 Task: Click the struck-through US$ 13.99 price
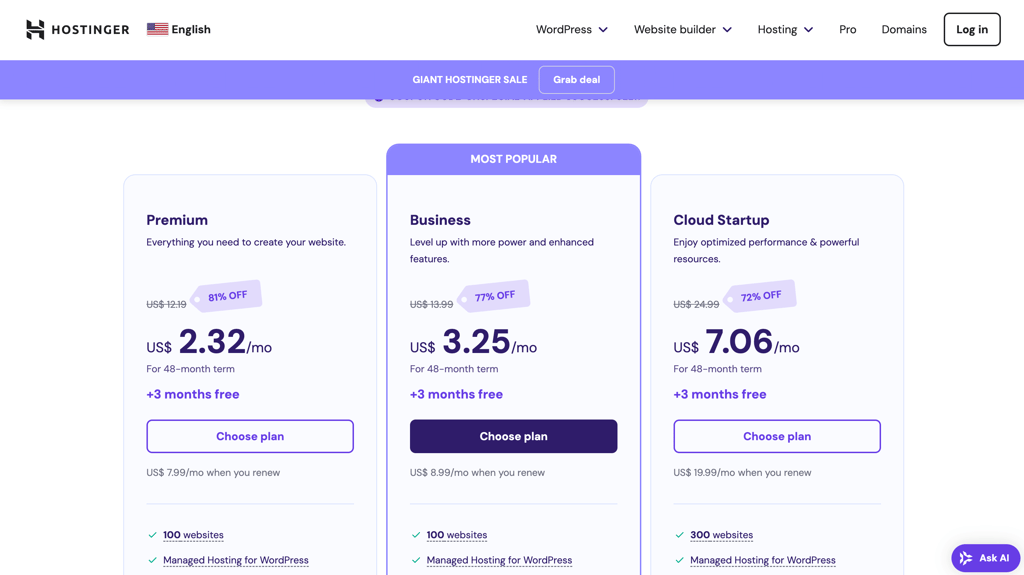(431, 304)
